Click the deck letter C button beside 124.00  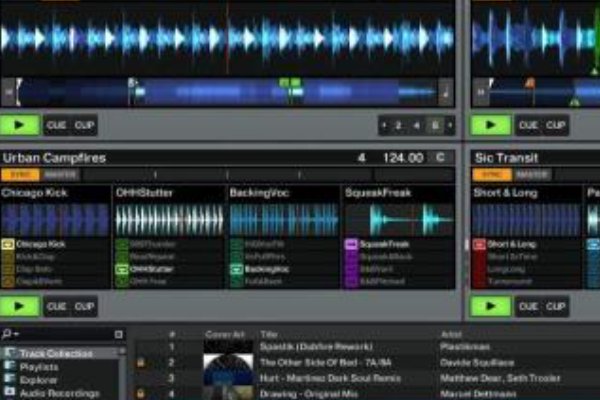[440, 158]
